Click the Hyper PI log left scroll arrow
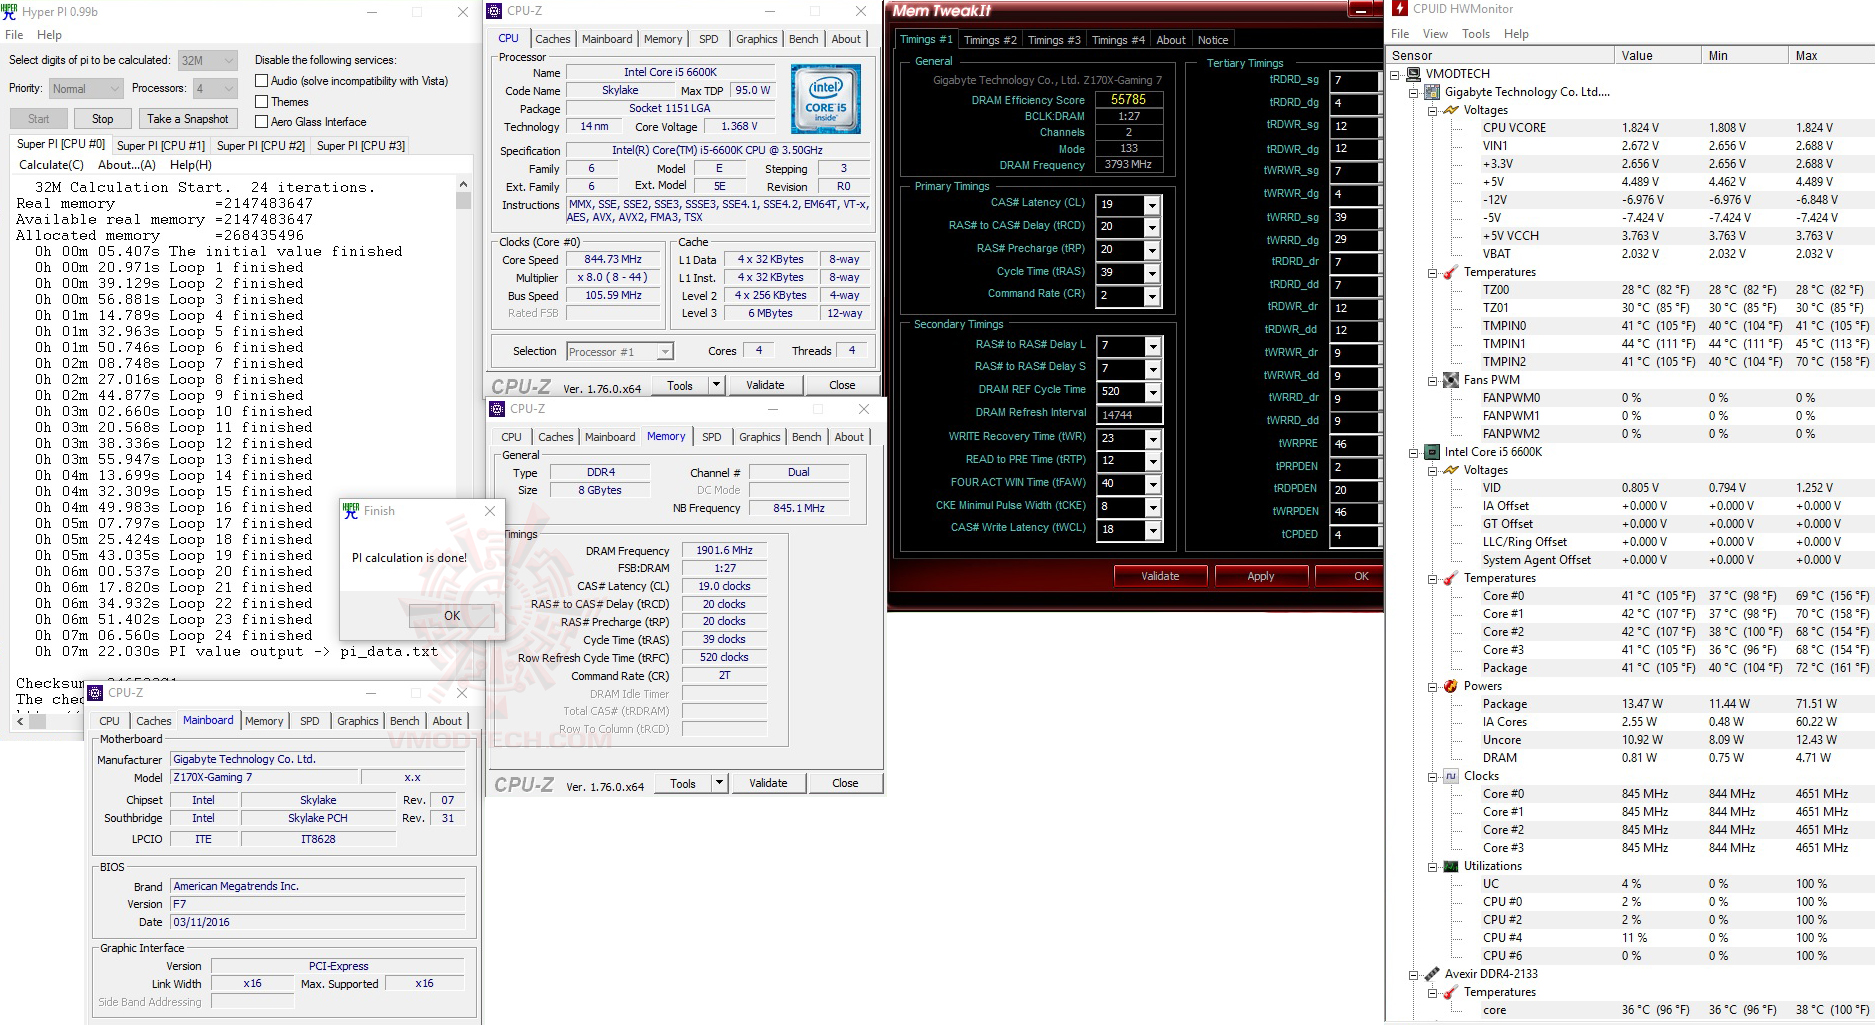This screenshot has height=1025, width=1875. pyautogui.click(x=20, y=720)
